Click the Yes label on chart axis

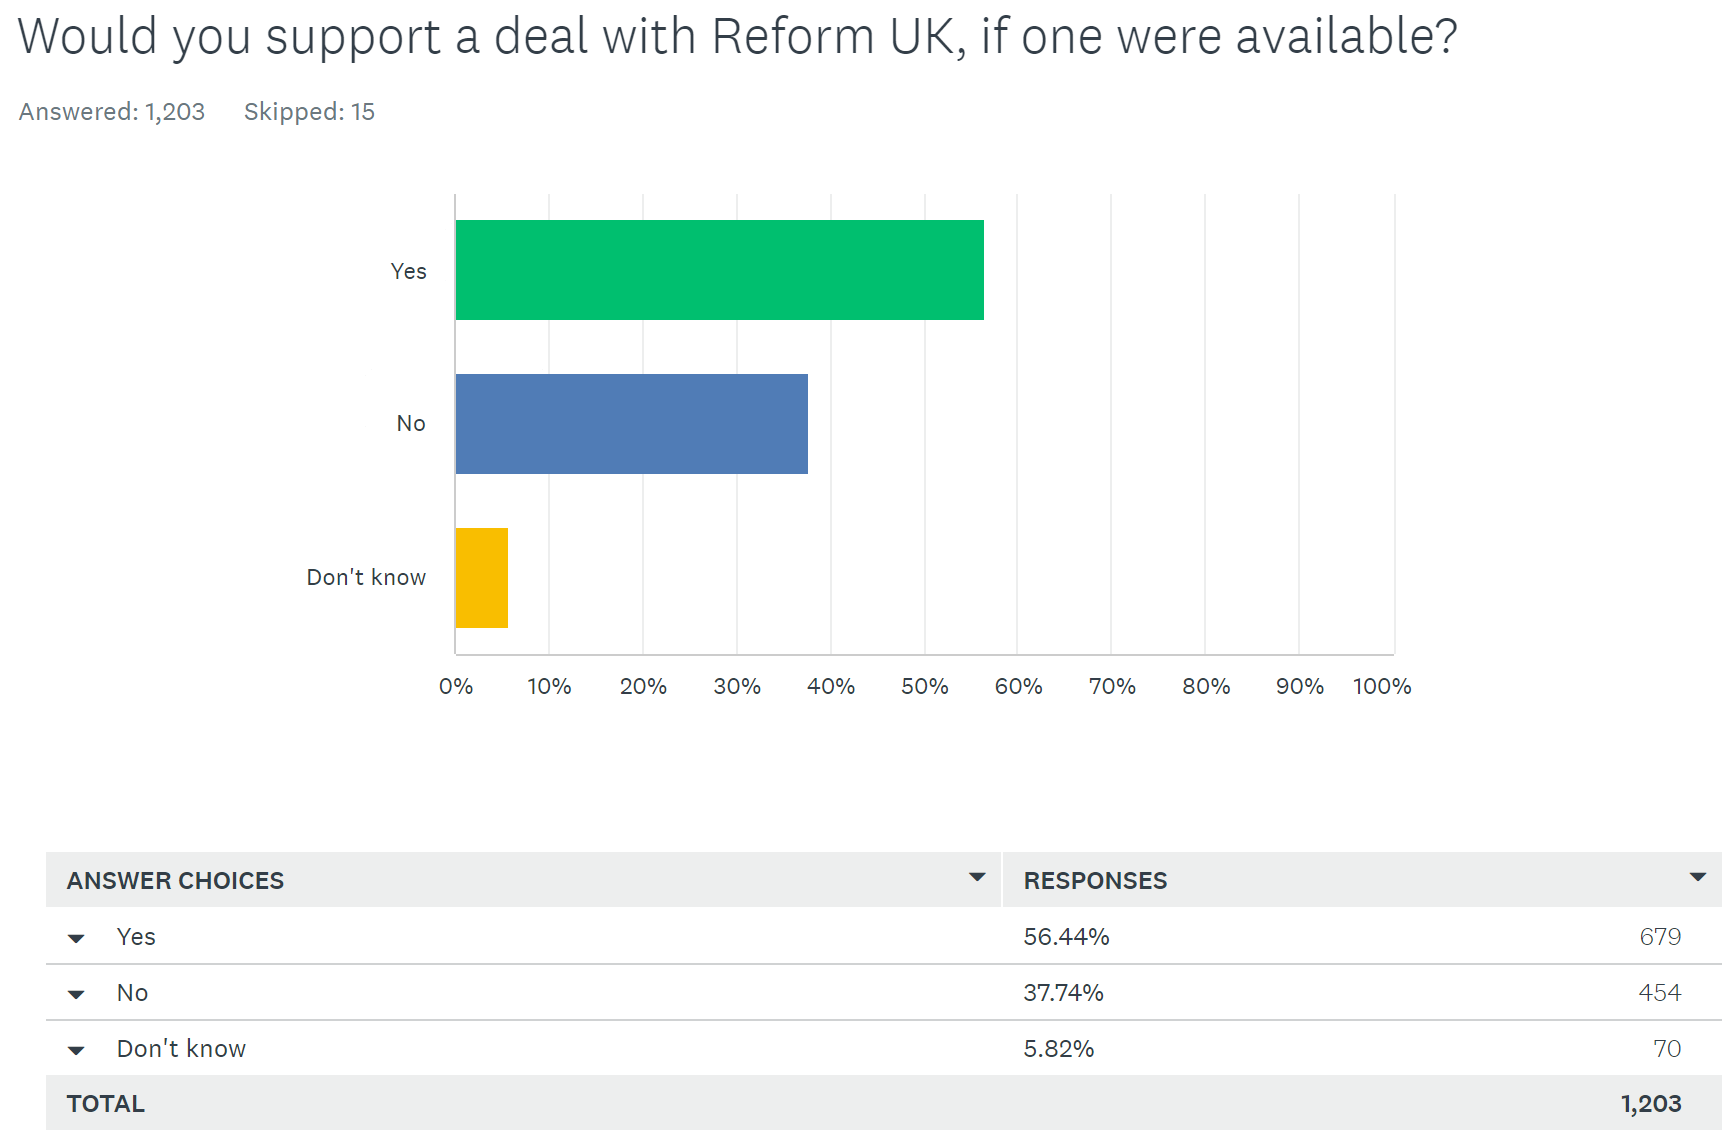[x=408, y=271]
